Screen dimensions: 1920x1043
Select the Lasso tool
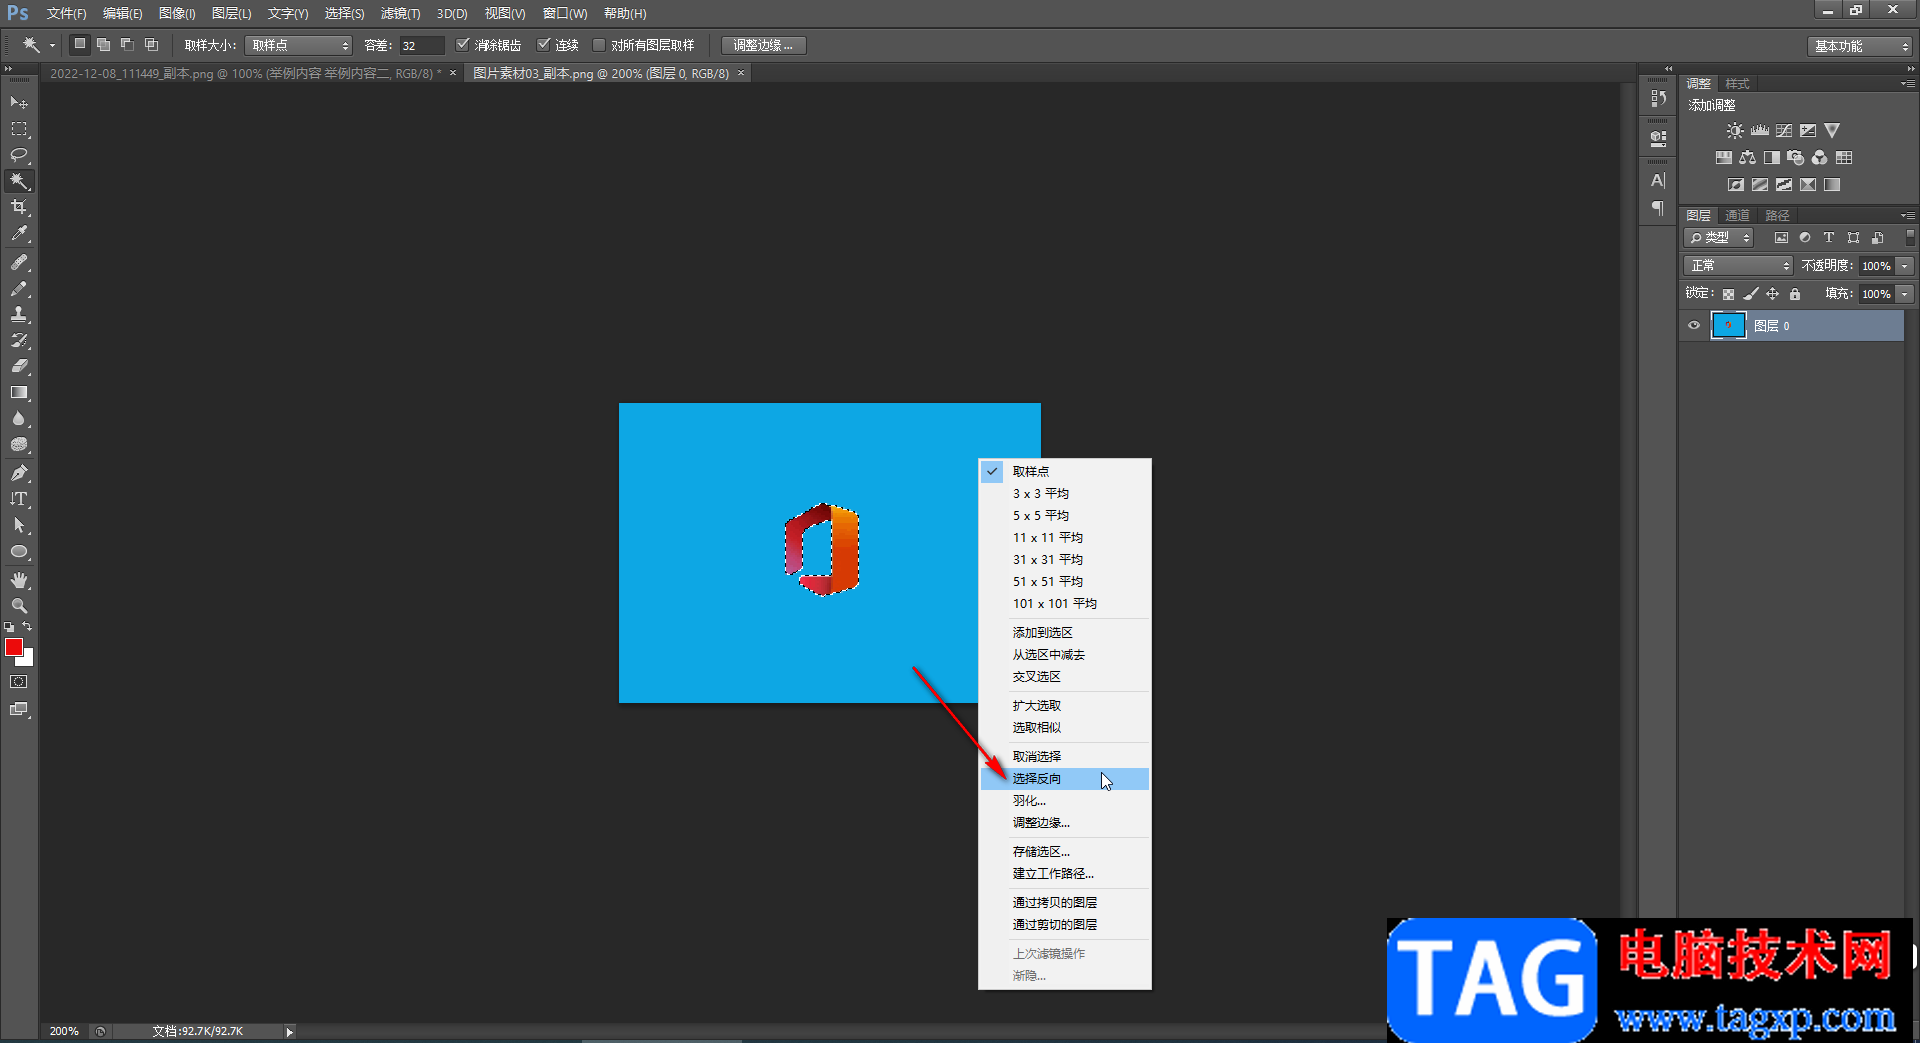coord(19,155)
